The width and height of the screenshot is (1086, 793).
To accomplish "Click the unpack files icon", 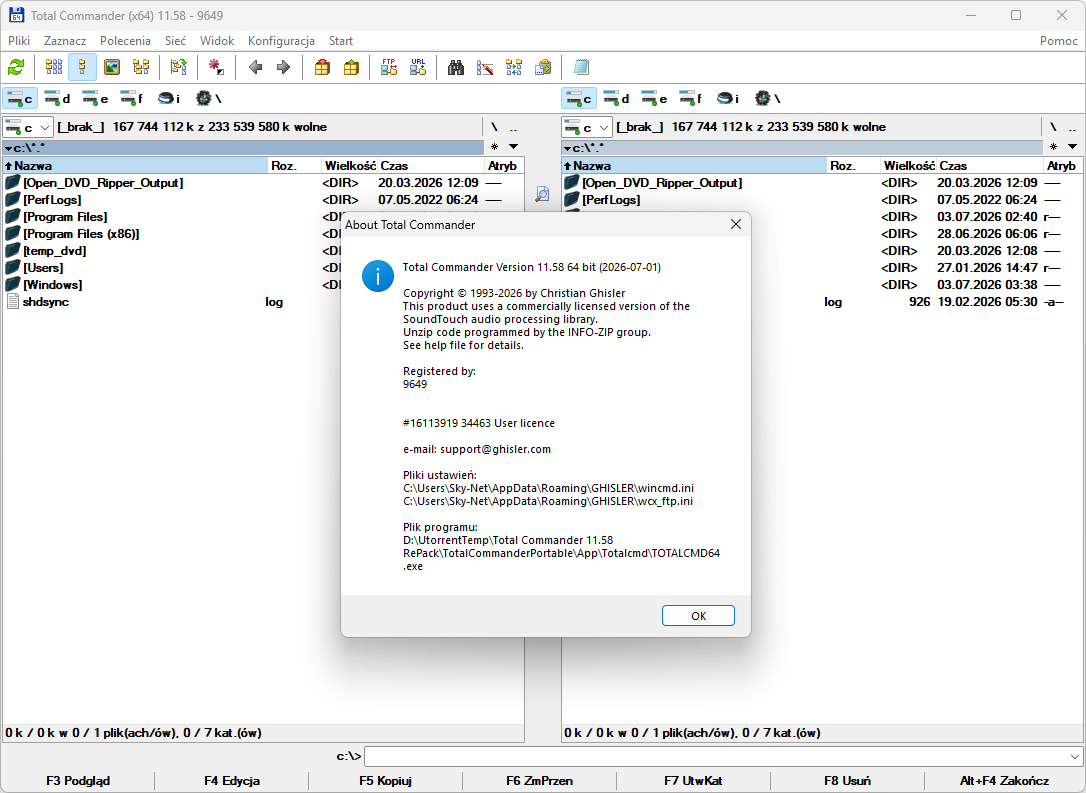I will click(x=351, y=67).
